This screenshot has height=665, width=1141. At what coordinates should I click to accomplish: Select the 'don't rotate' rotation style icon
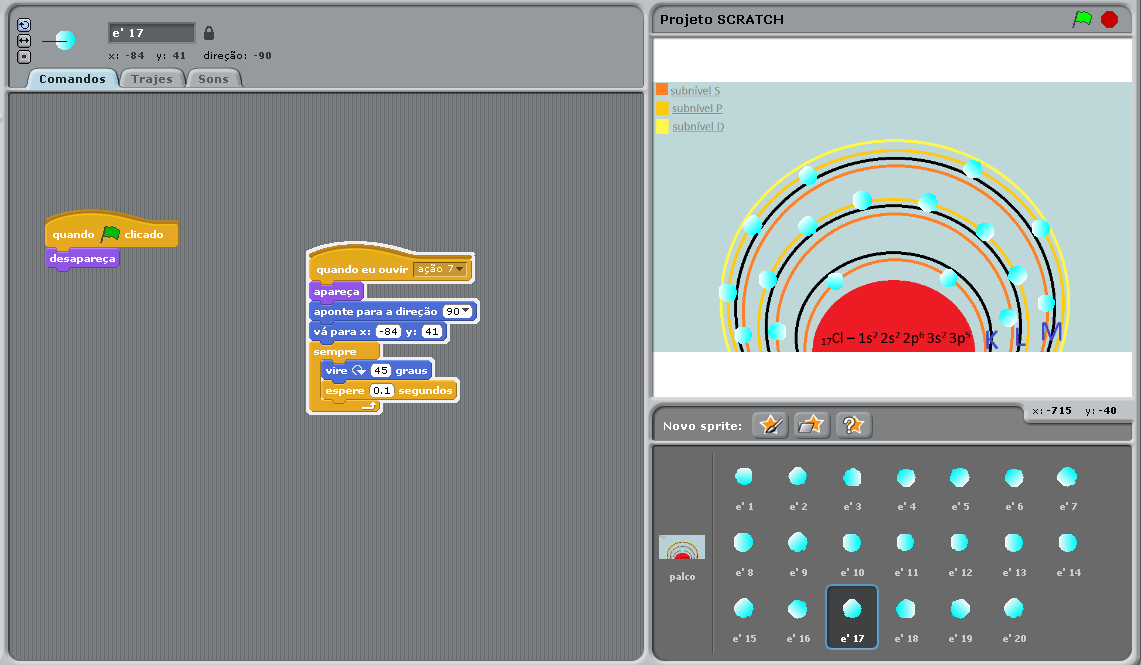coord(24,57)
